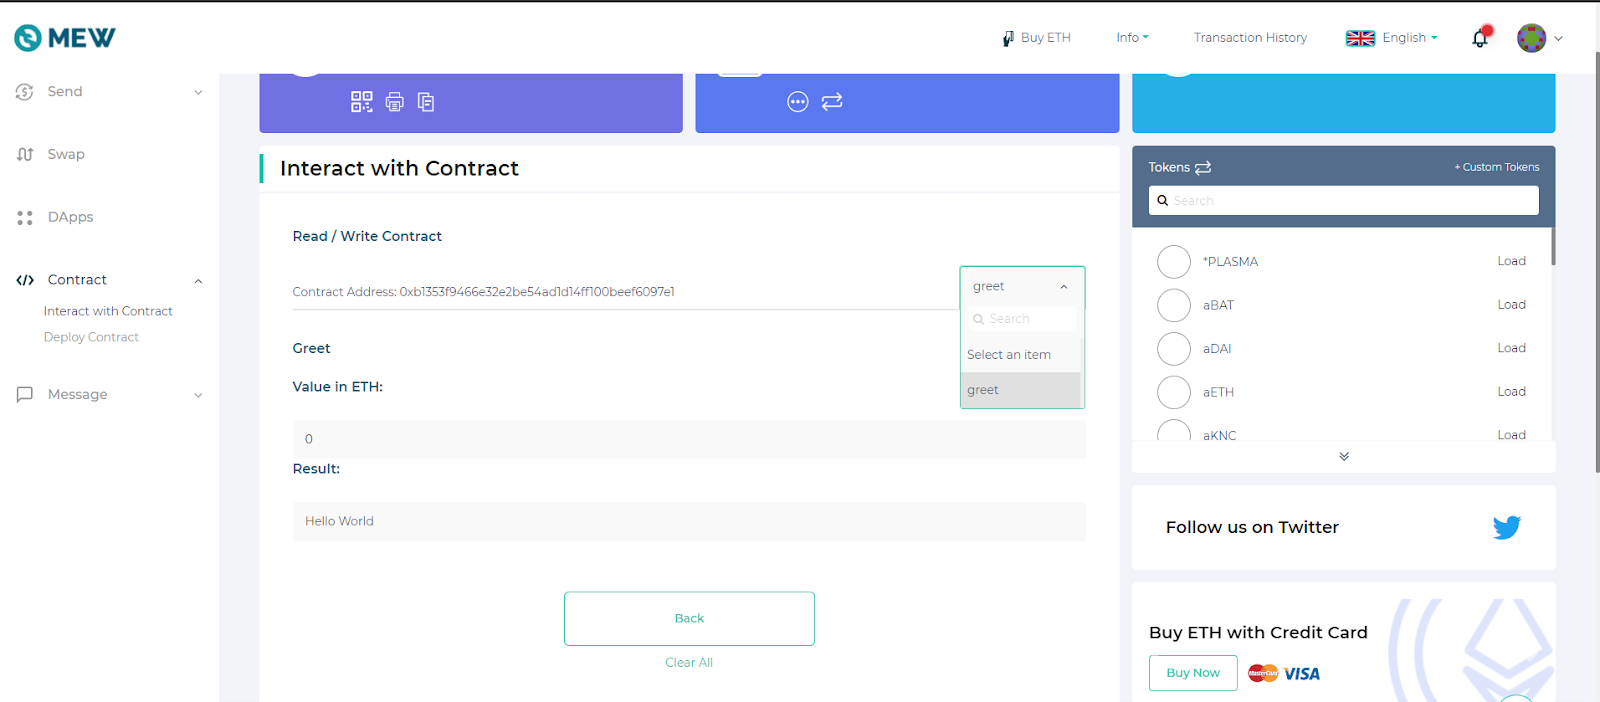The image size is (1600, 702).
Task: Open Transaction History
Action: pyautogui.click(x=1250, y=38)
